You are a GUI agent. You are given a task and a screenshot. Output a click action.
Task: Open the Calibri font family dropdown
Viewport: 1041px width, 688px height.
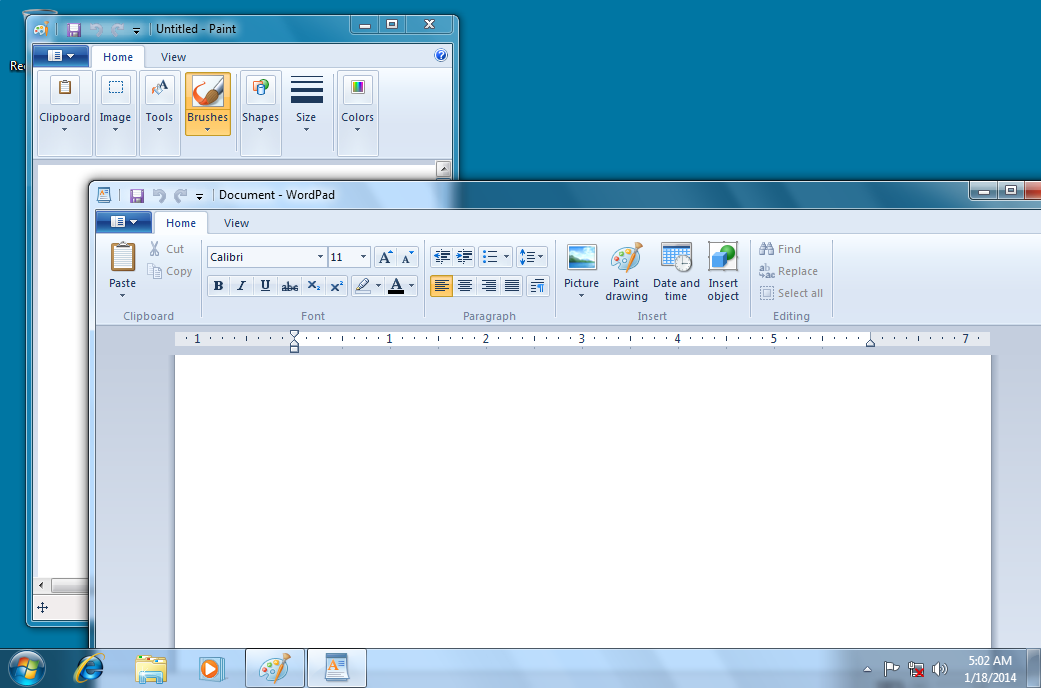pyautogui.click(x=320, y=257)
